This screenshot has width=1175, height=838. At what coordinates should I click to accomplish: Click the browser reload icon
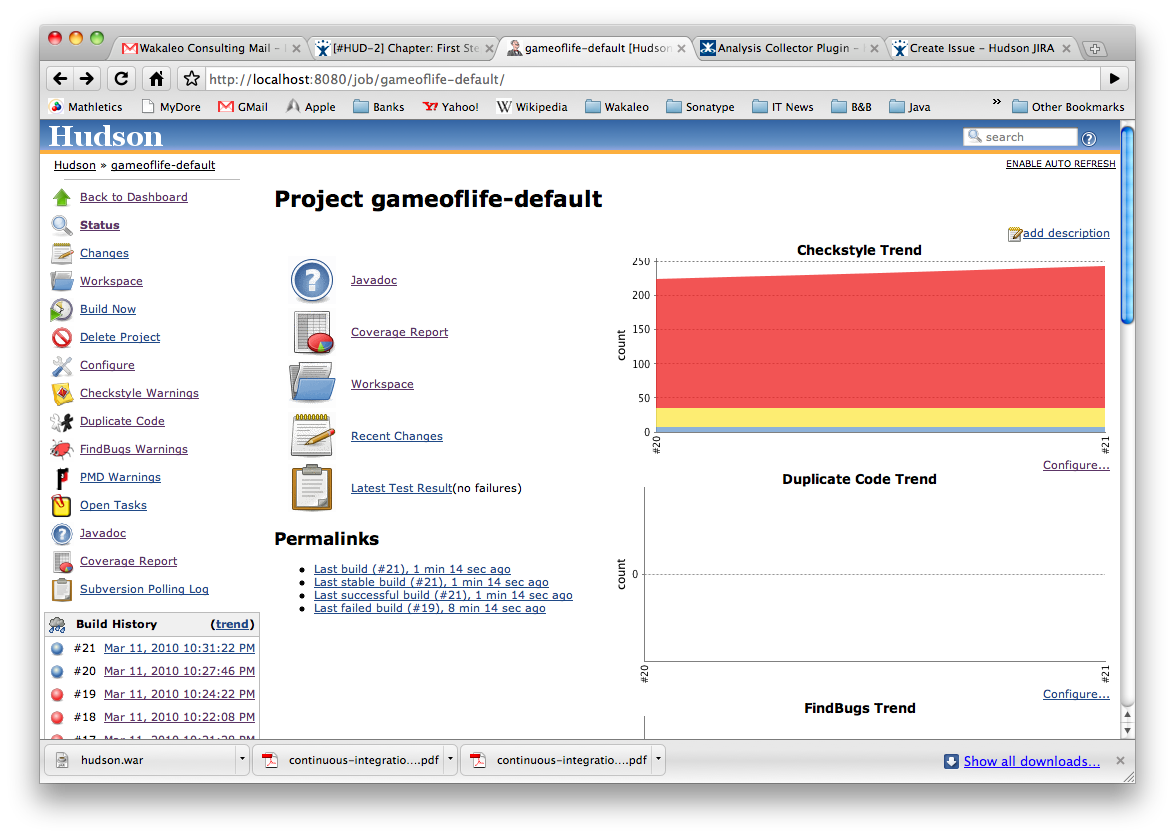click(121, 79)
